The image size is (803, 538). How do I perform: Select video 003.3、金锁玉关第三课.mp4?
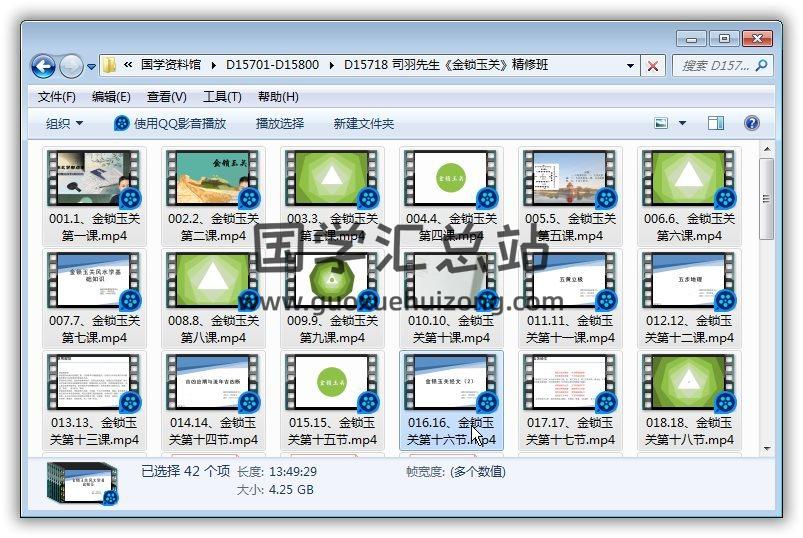point(332,197)
